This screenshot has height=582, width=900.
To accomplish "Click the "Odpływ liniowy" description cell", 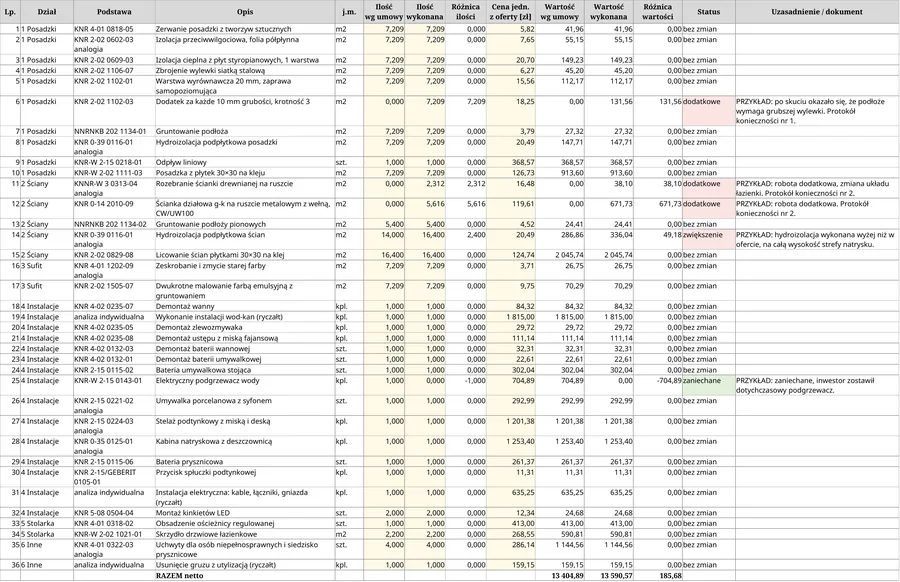I will click(x=245, y=162).
